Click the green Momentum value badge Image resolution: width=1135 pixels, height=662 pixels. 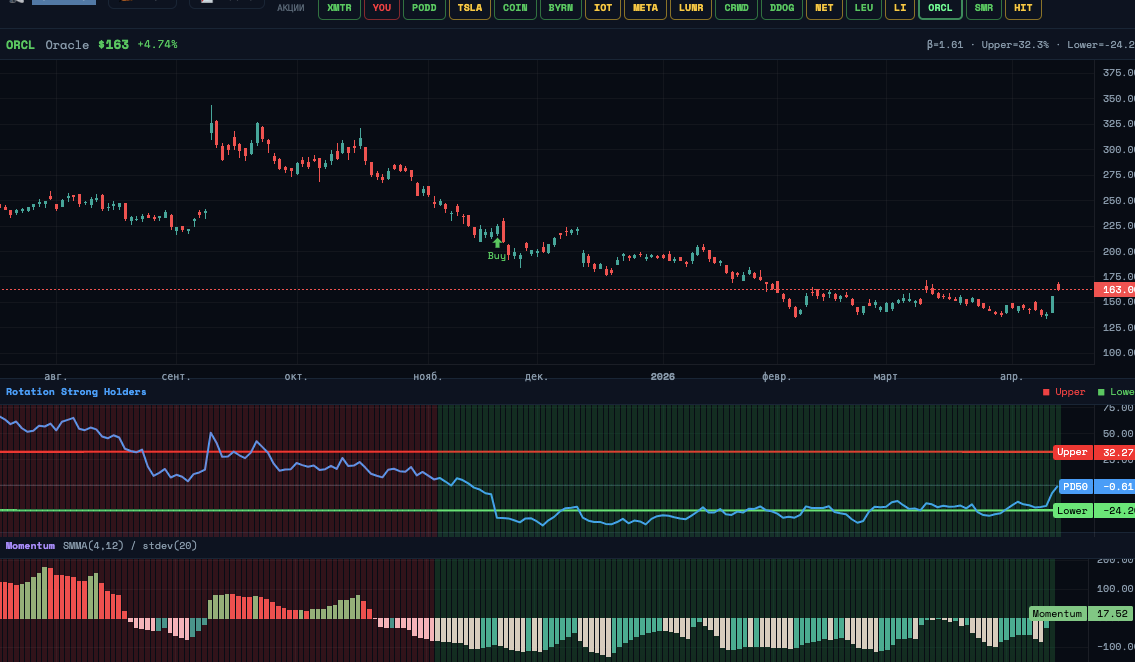point(1058,614)
